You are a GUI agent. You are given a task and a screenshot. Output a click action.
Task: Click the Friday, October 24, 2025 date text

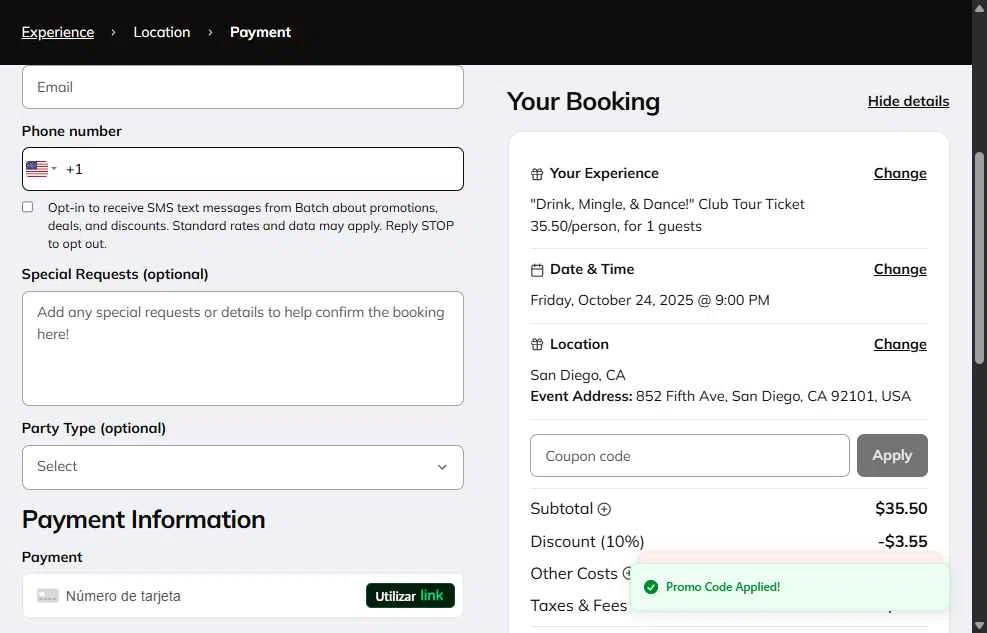click(x=650, y=300)
